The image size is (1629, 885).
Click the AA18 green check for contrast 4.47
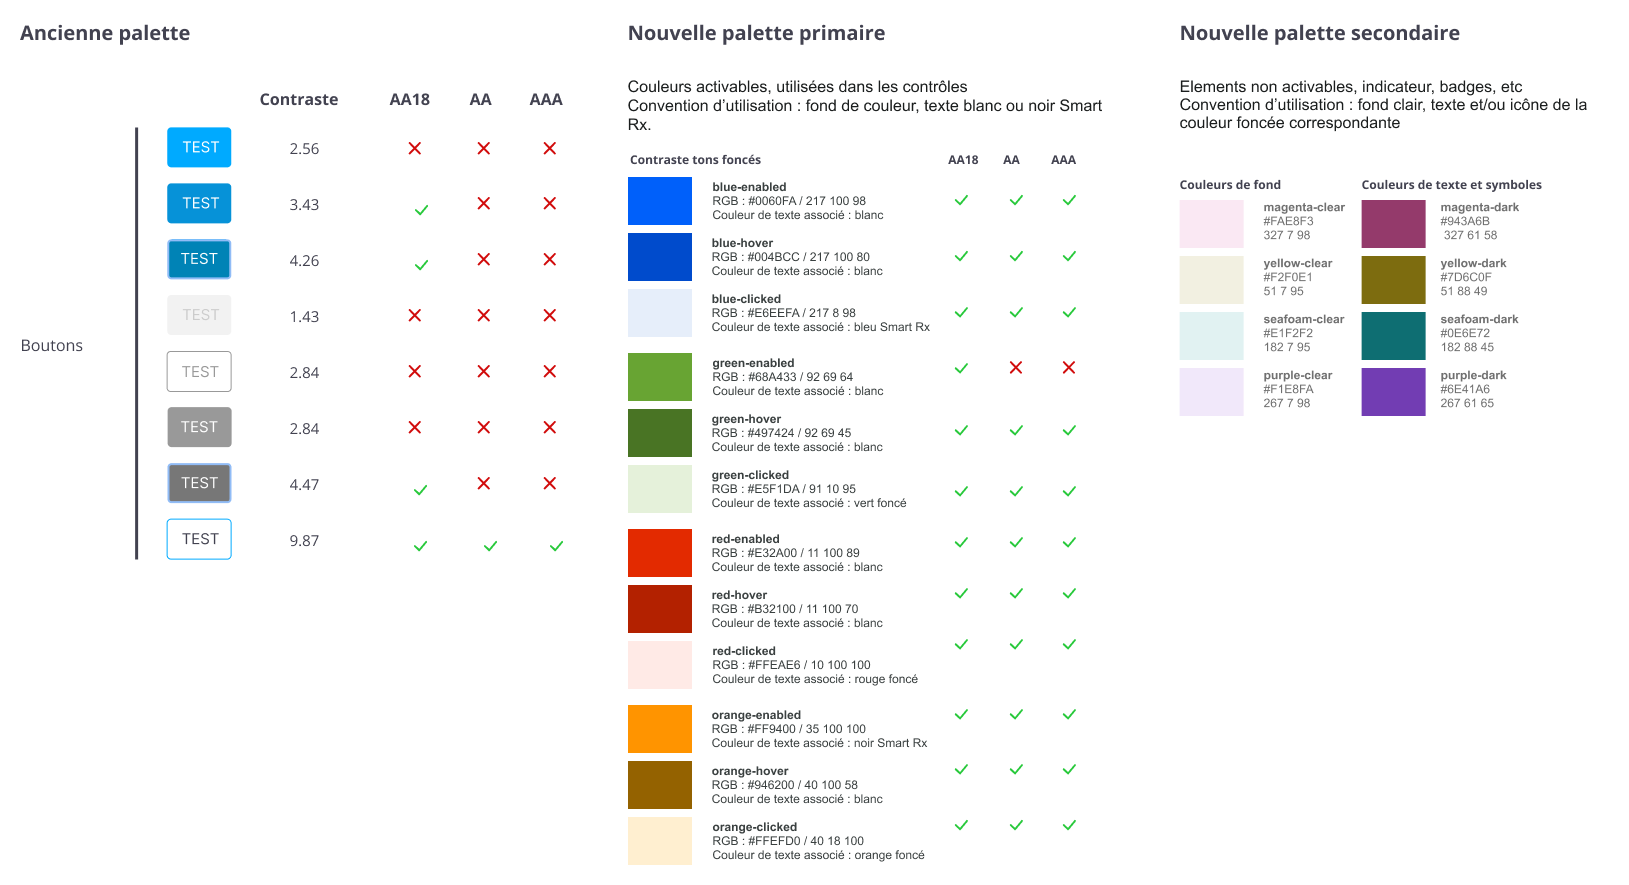pos(421,490)
